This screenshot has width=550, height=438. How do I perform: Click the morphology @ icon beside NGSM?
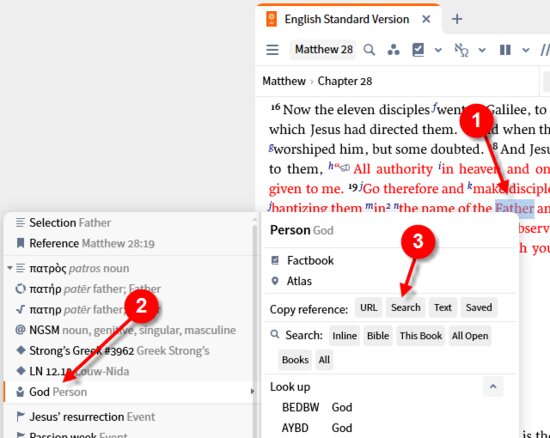(21, 330)
